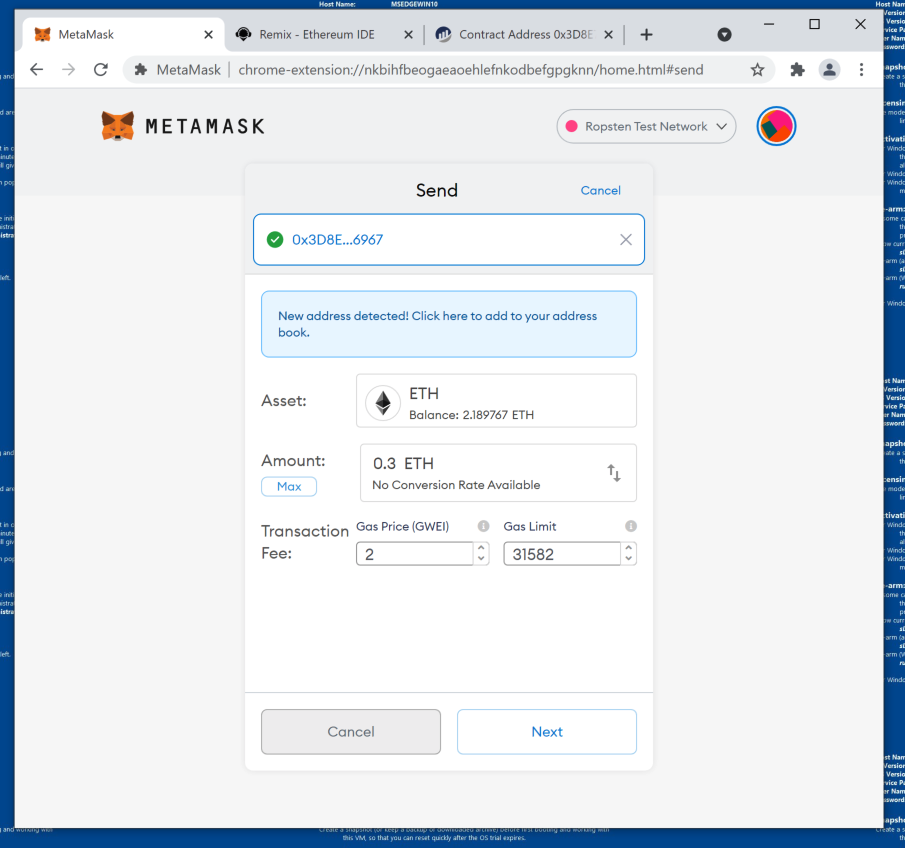This screenshot has height=848, width=905.
Task: Swap amount currency with arrows icon
Action: pos(614,473)
